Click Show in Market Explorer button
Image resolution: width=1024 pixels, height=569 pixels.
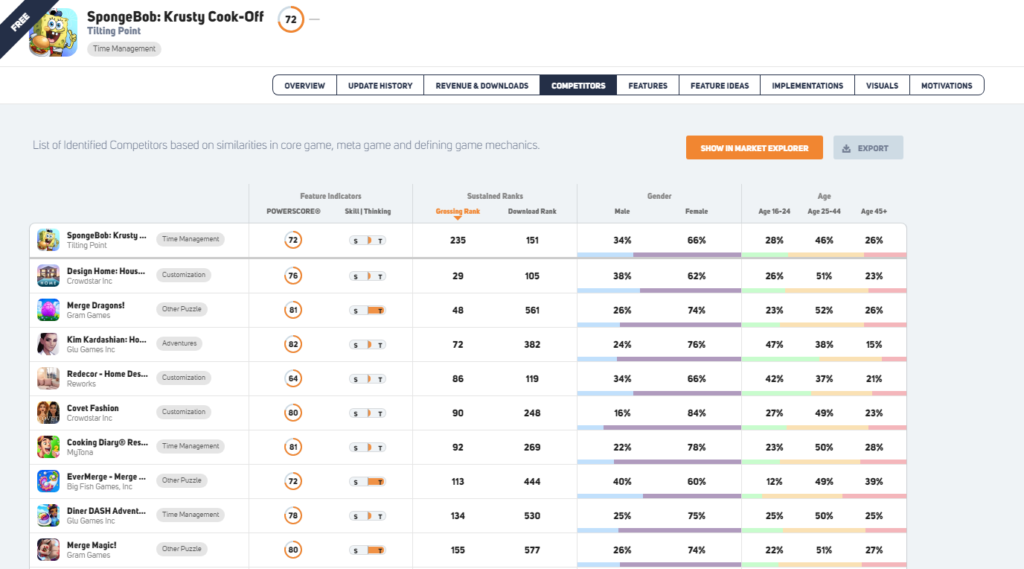754,148
